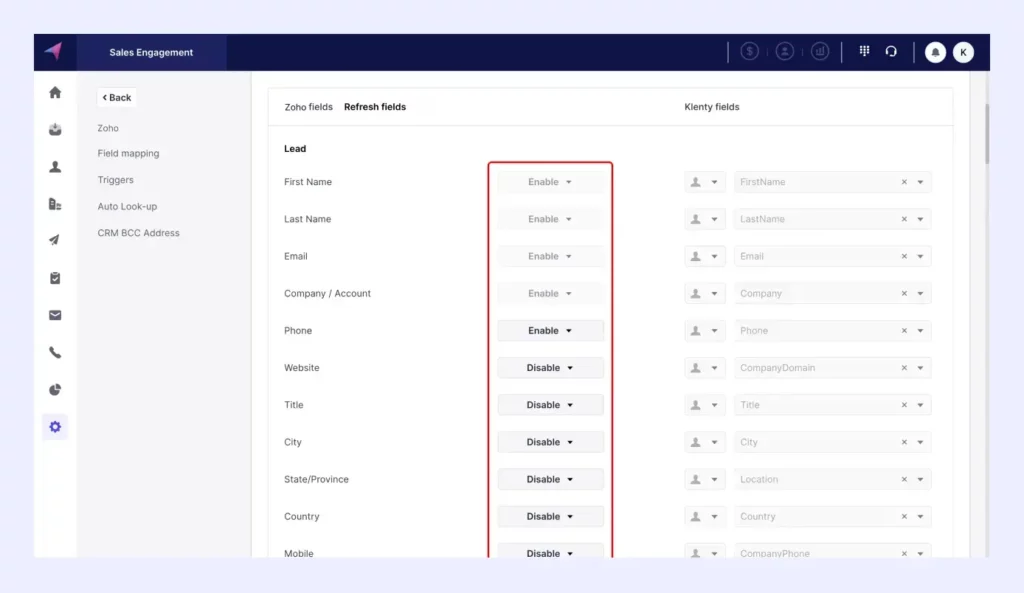Open the Accounts building icon in sidebar
1024x593 pixels.
point(55,204)
